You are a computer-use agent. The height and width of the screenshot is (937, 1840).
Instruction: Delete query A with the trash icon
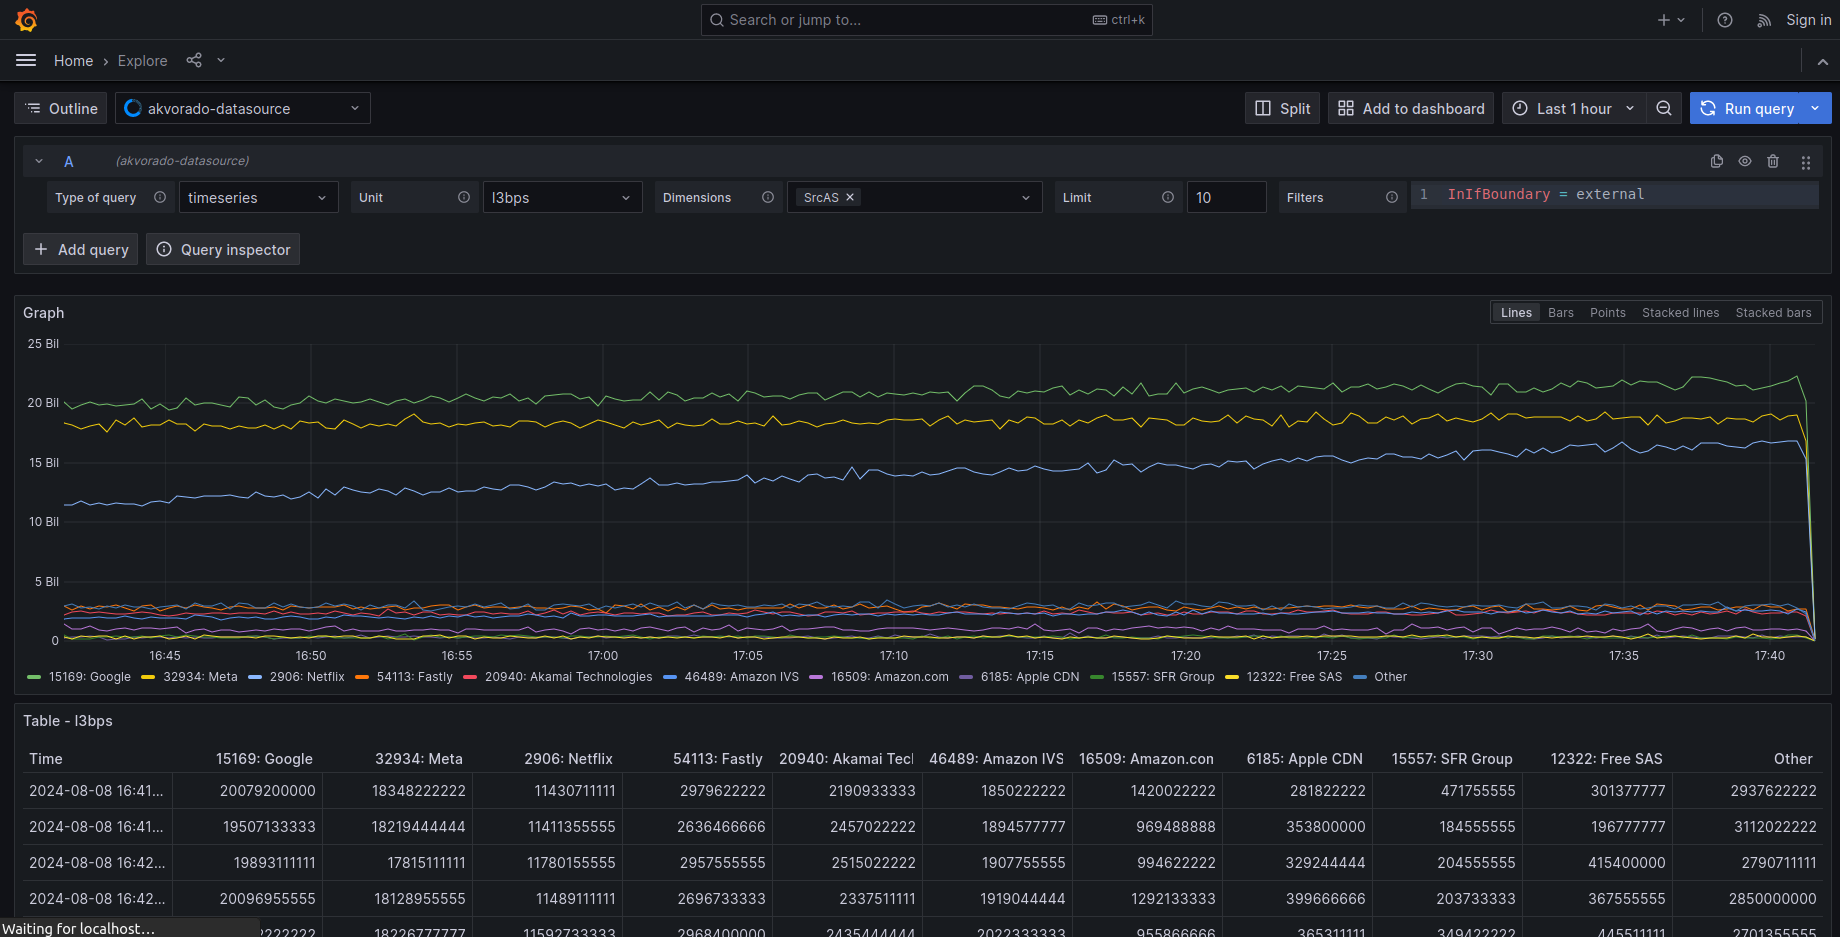coord(1774,161)
